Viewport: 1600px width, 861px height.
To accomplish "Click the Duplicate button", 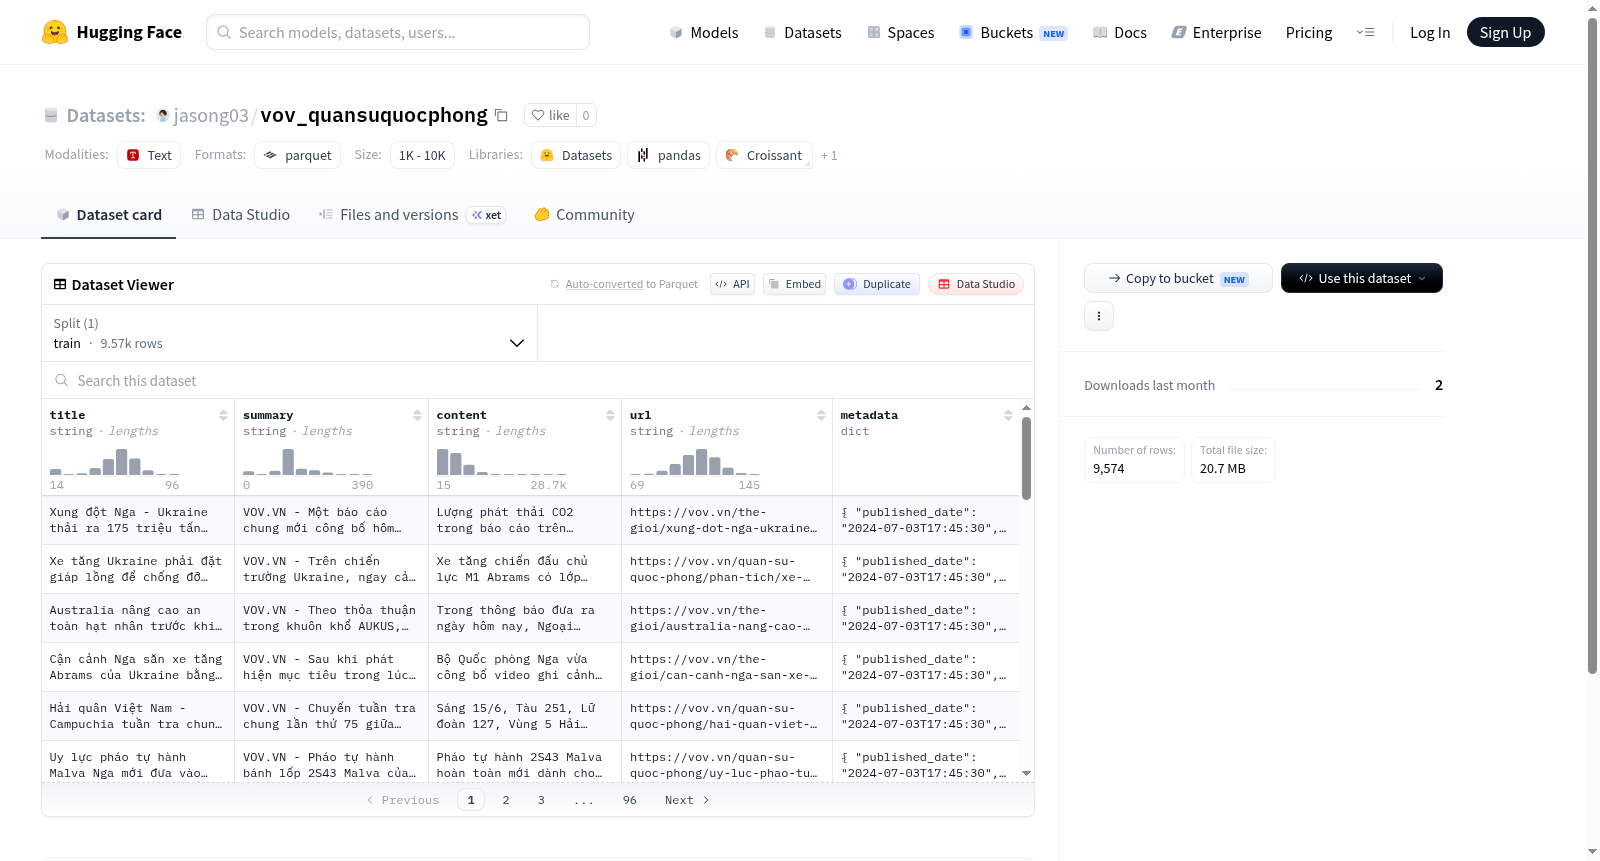I will [x=876, y=284].
